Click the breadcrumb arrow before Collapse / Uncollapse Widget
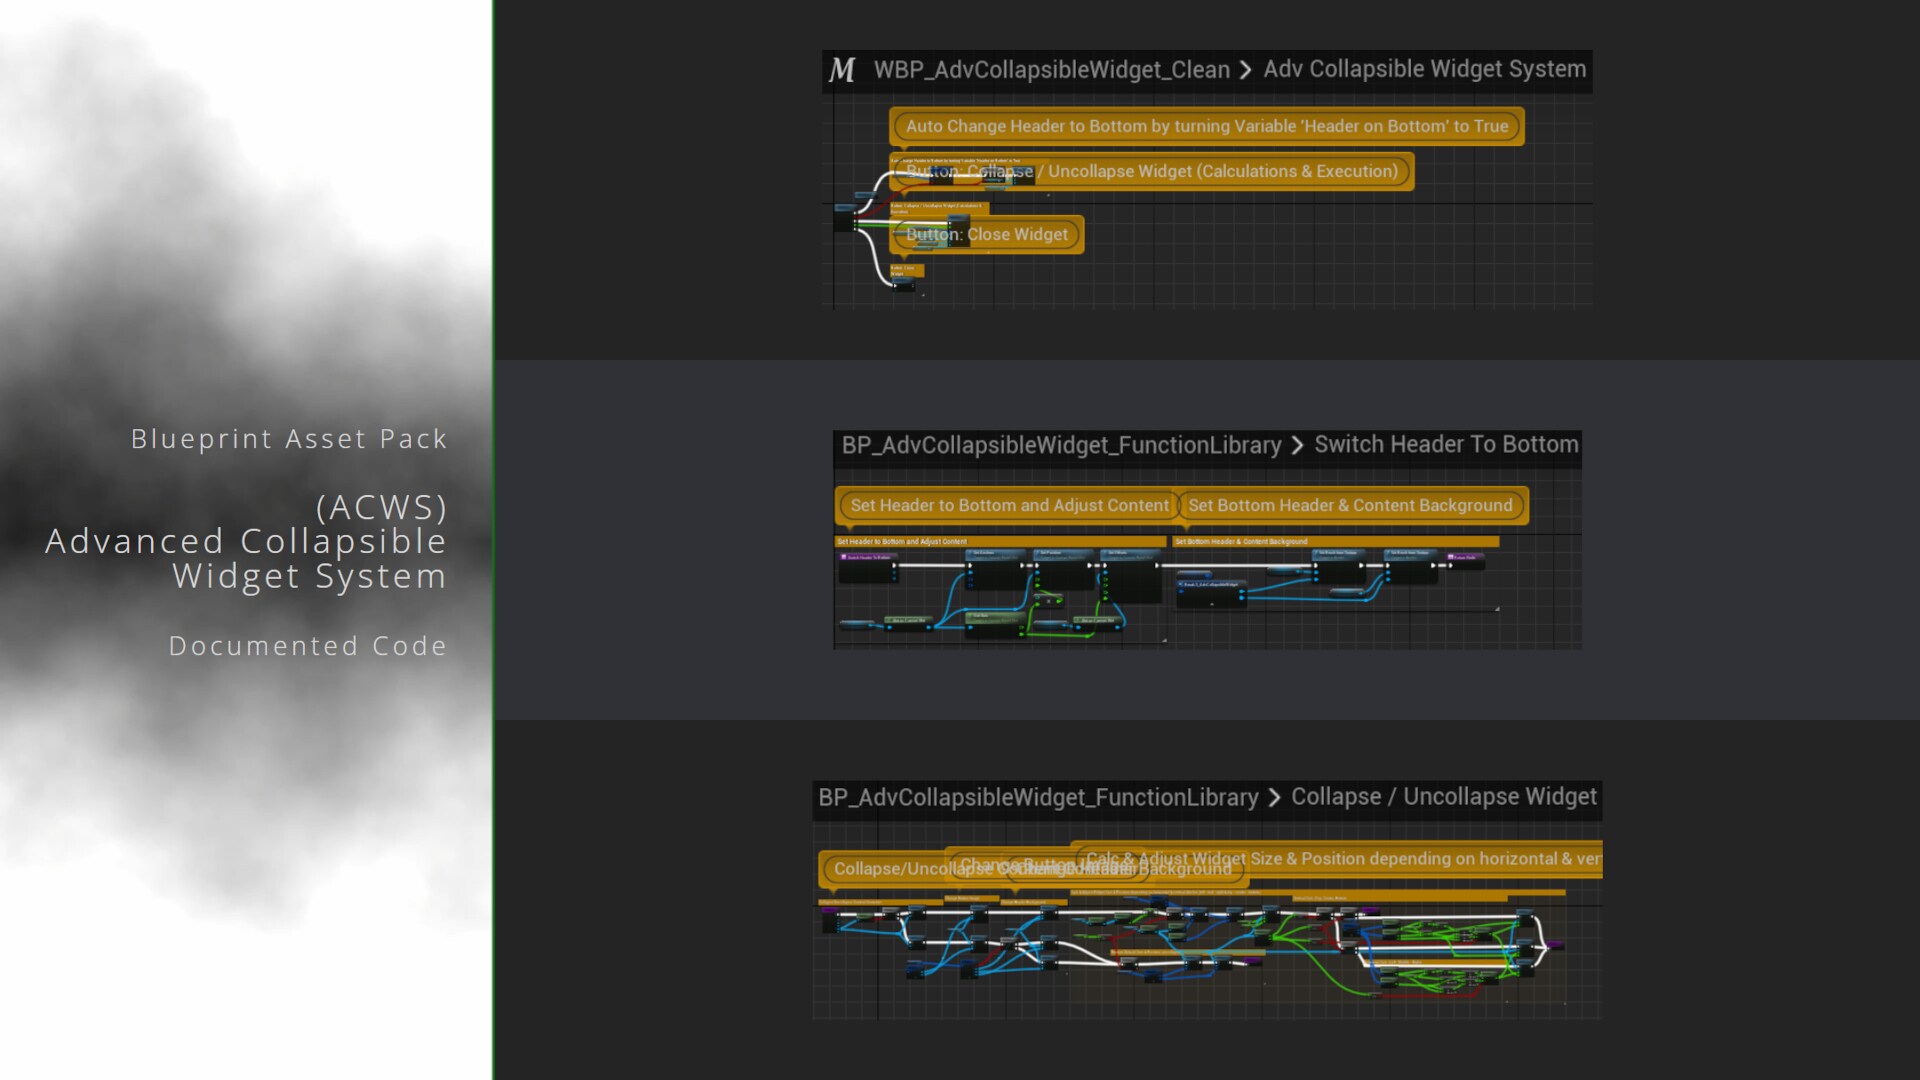Viewport: 1920px width, 1080px height. tap(1274, 797)
